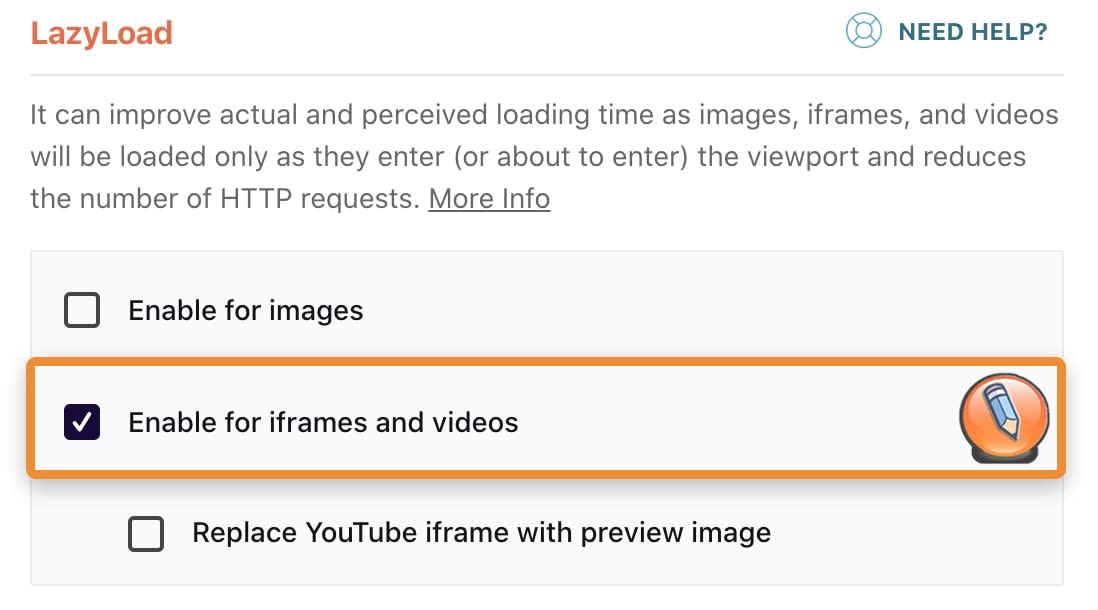Image resolution: width=1098 pixels, height=610 pixels.
Task: Click the white checkmark in the checked box
Action: (x=82, y=421)
